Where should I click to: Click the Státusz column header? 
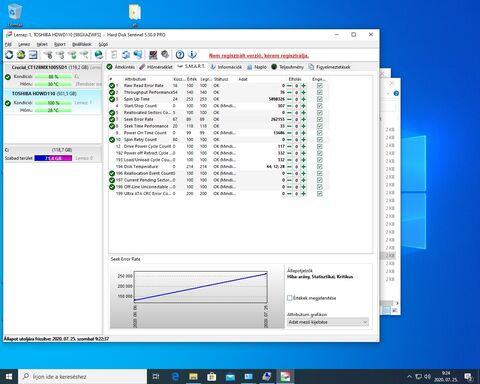[221, 79]
